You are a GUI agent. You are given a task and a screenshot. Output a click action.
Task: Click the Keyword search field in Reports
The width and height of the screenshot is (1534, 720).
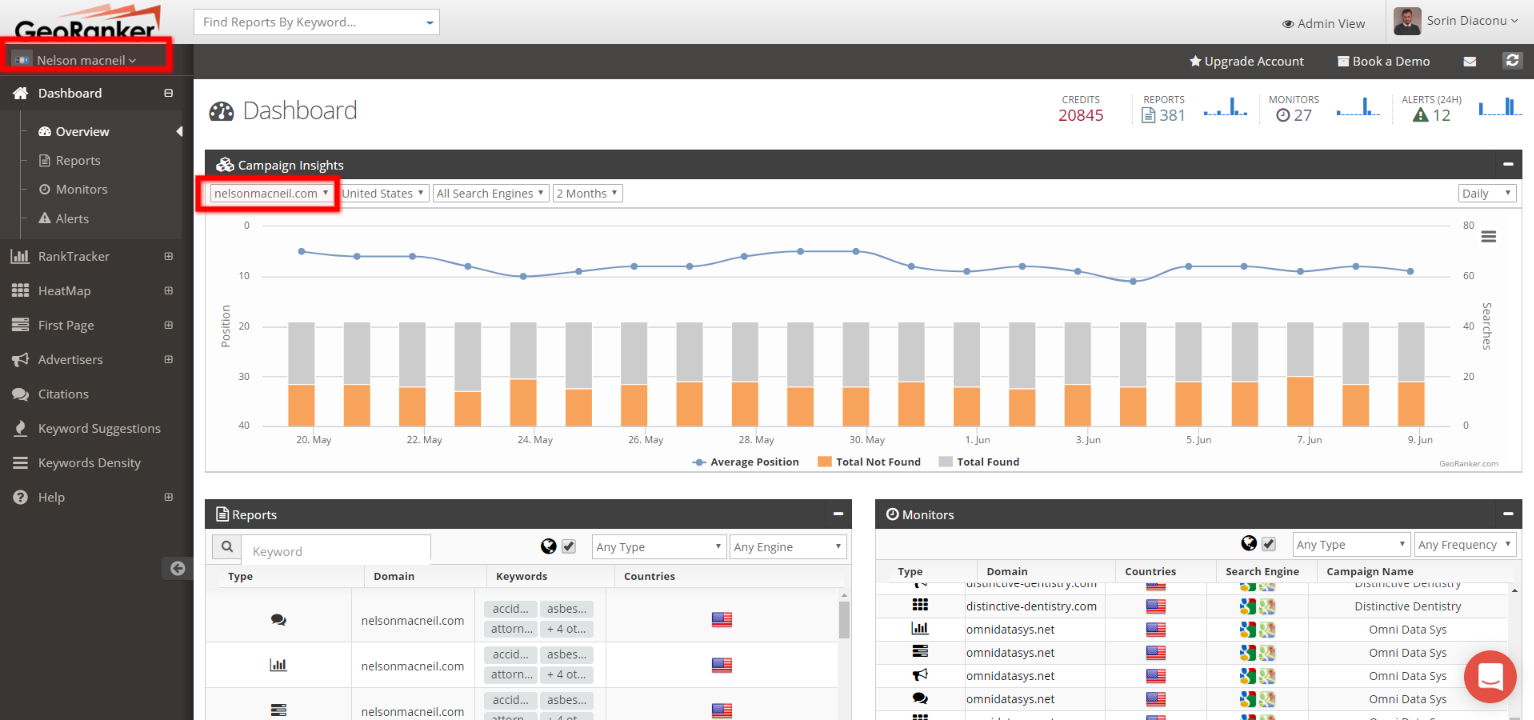point(336,550)
